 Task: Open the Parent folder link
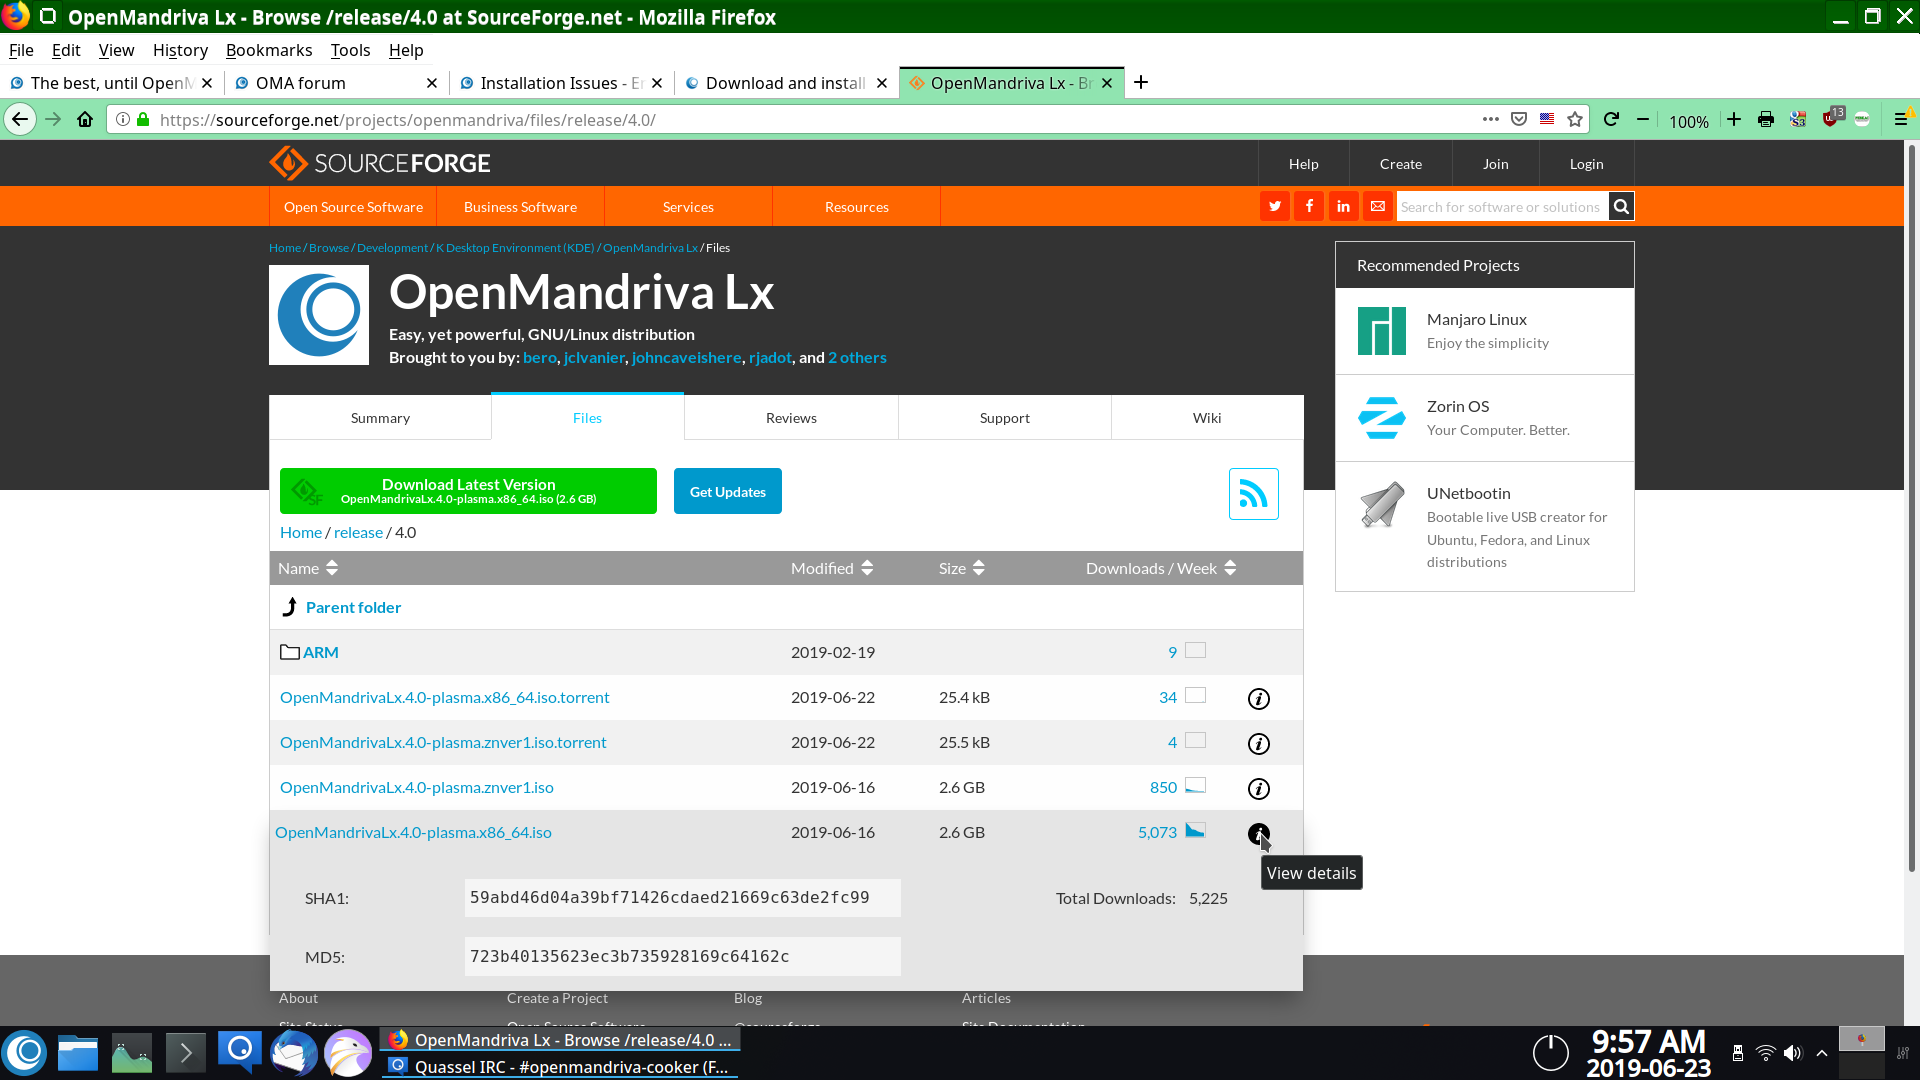pos(353,607)
